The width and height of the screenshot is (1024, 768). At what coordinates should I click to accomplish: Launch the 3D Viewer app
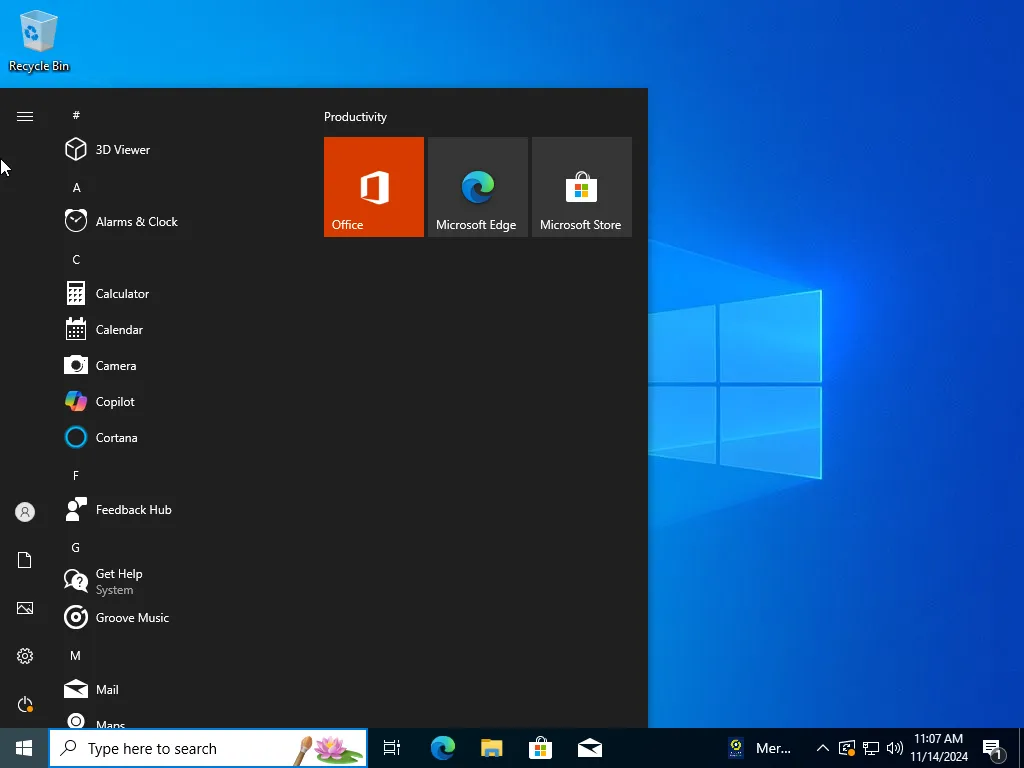coord(122,149)
